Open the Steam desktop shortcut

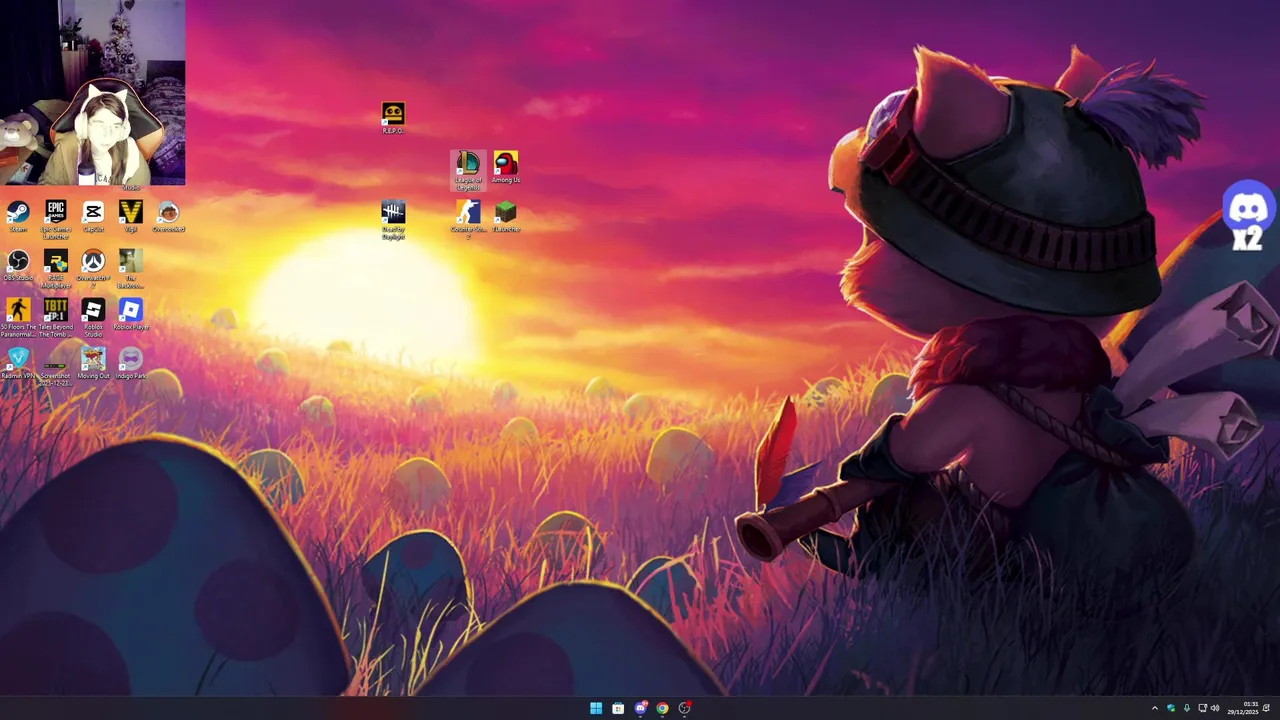click(18, 216)
